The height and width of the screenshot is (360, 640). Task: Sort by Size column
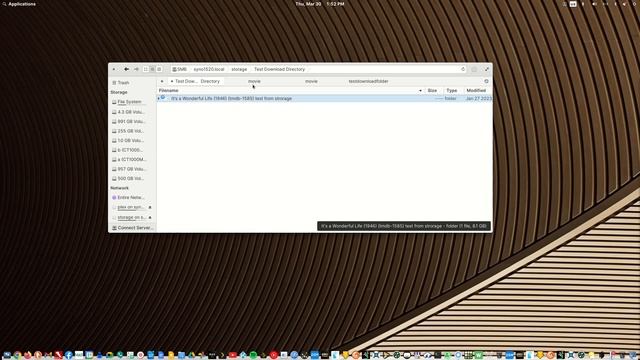coord(432,90)
